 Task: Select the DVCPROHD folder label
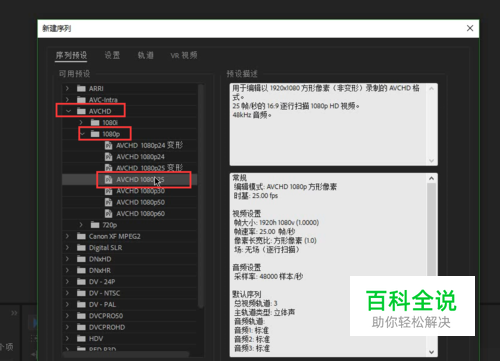[107, 327]
